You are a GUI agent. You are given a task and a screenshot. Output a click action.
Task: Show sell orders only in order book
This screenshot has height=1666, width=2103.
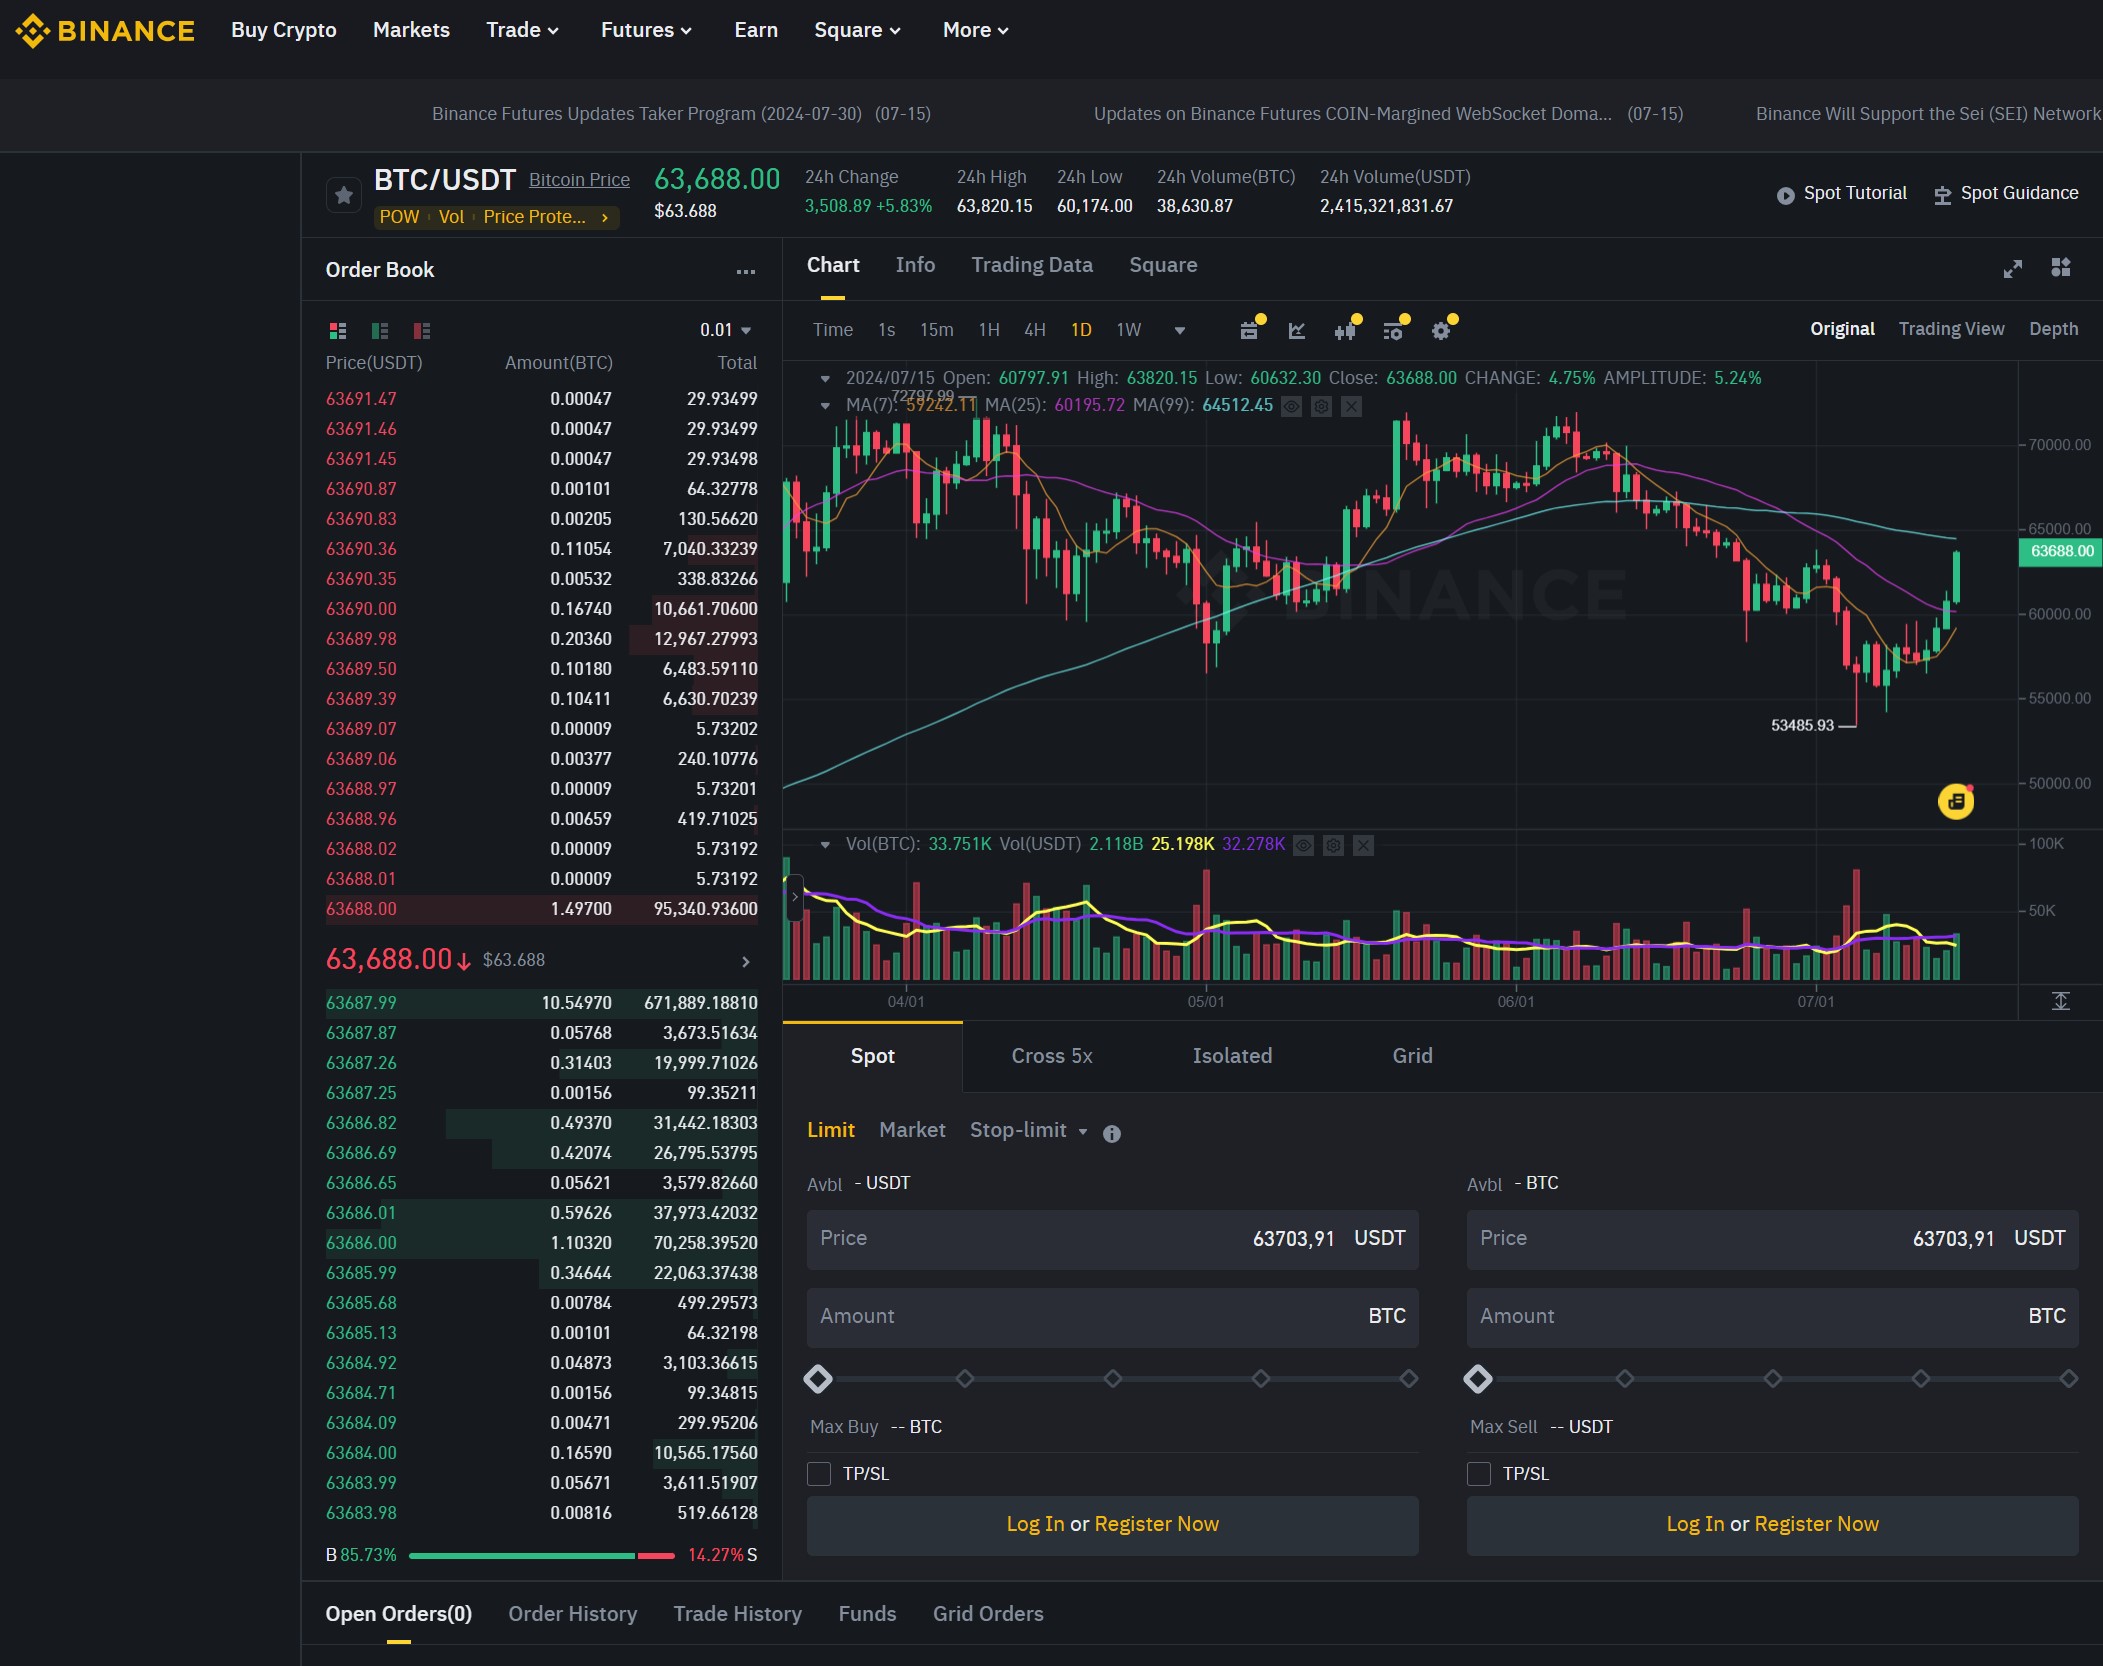point(422,330)
